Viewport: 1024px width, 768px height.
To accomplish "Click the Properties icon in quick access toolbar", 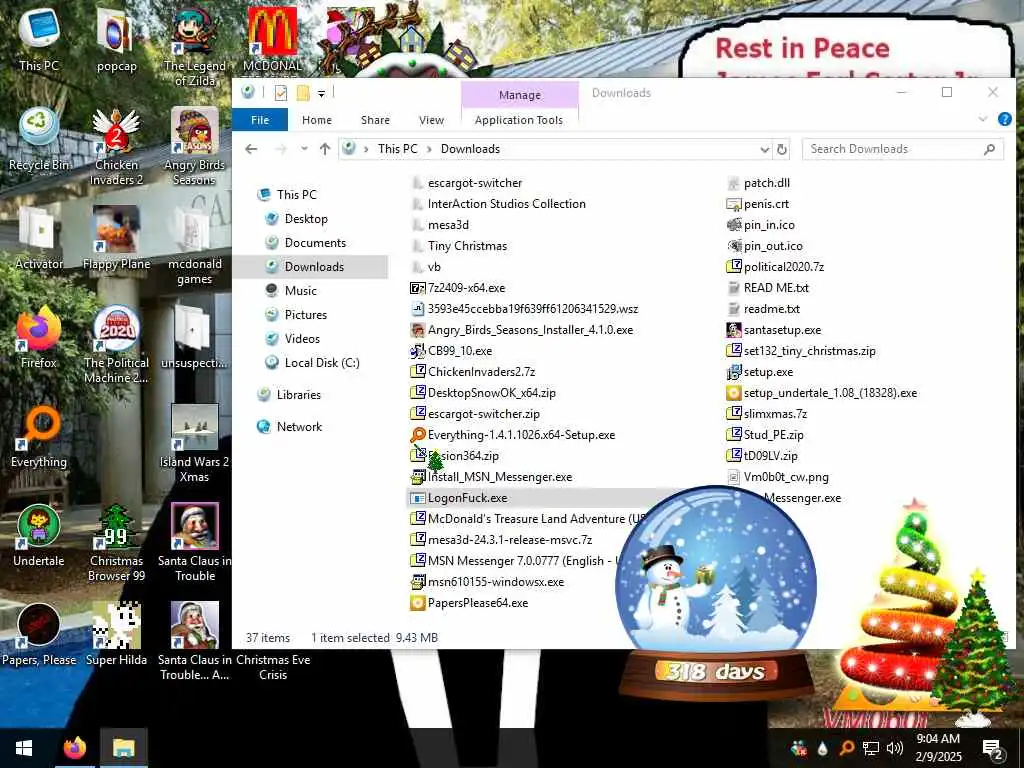I will click(281, 93).
